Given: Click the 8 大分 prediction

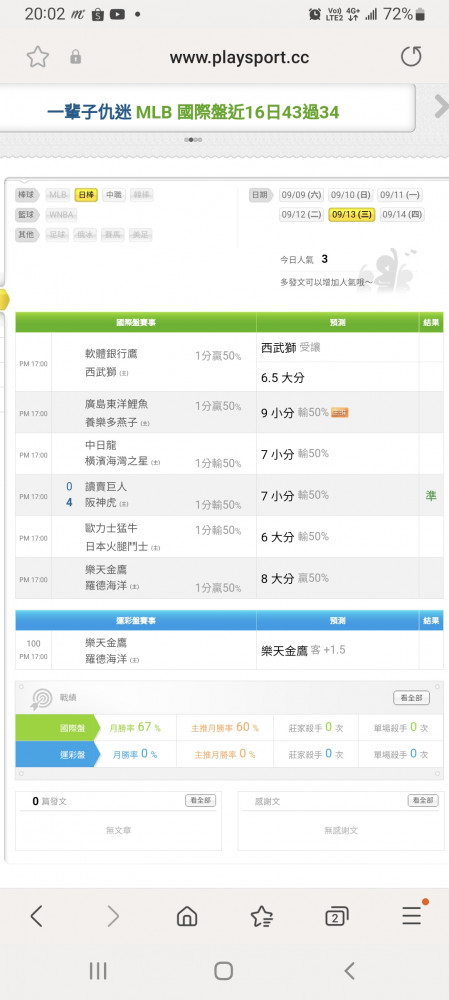Looking at the screenshot, I should pos(277,578).
